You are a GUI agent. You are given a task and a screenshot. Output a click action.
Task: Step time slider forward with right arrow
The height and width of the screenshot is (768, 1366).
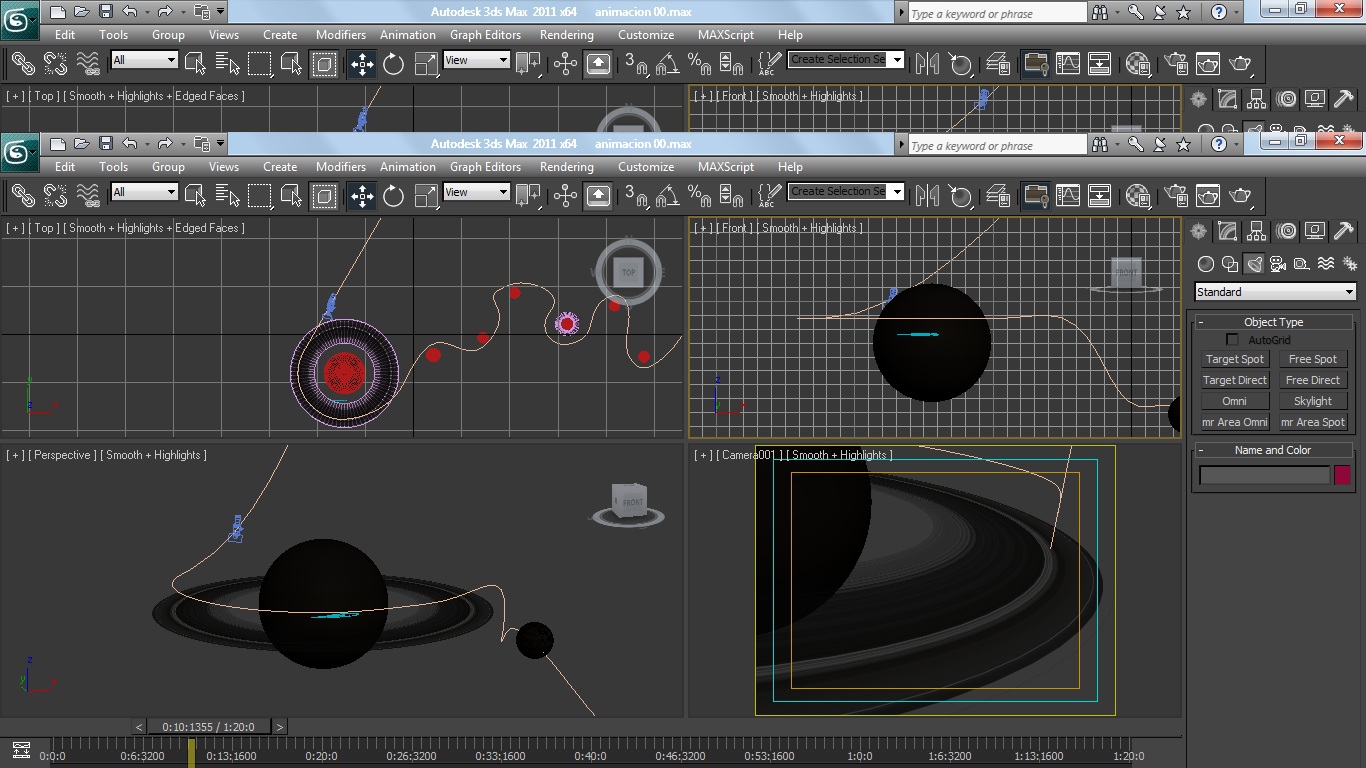[x=280, y=727]
